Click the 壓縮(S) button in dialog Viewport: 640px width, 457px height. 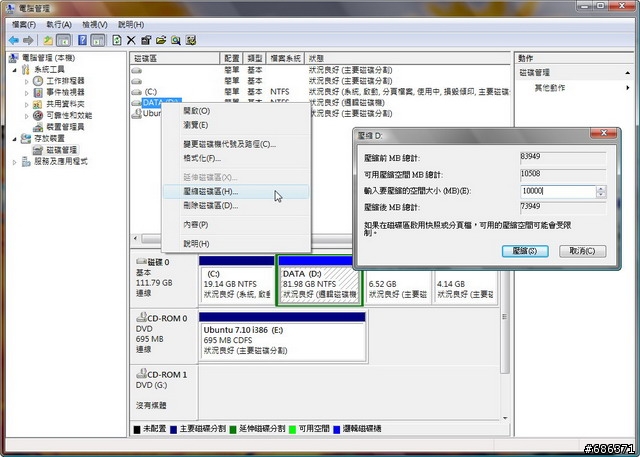525,251
